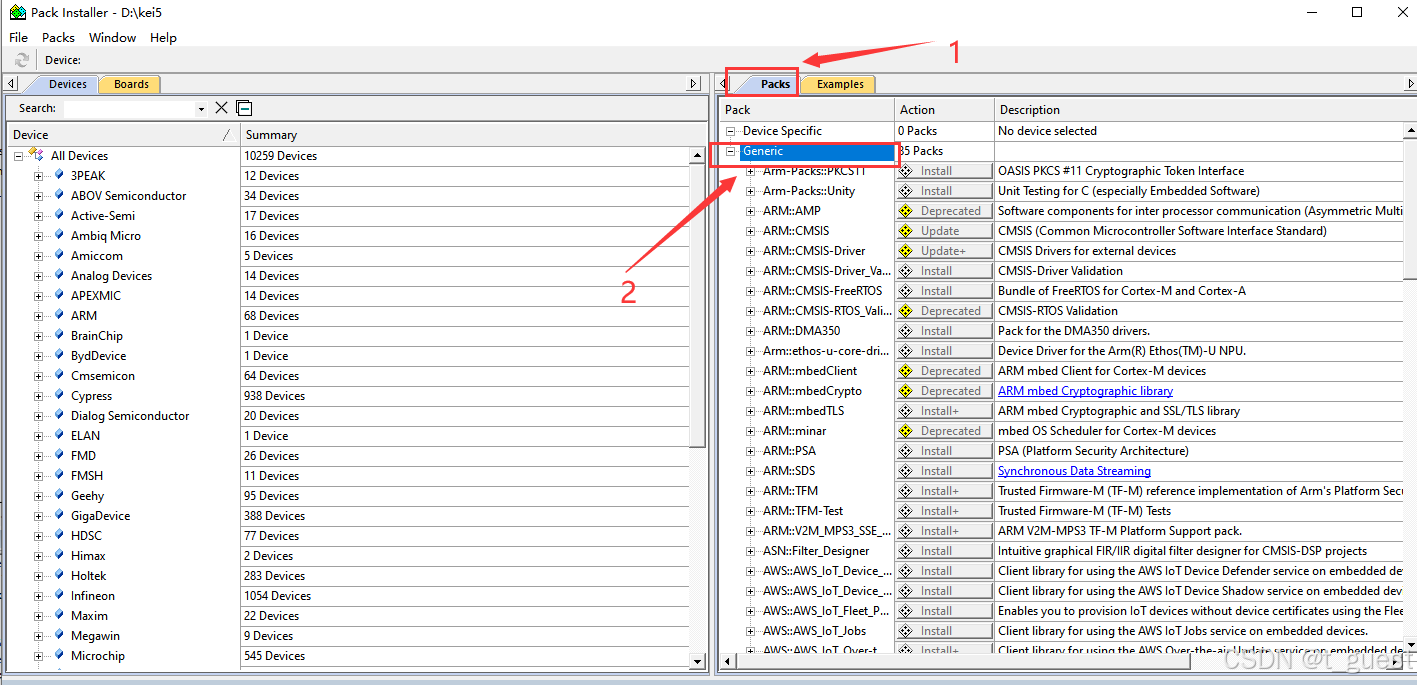The width and height of the screenshot is (1417, 685).
Task: Click the vendor icon next to 3PEAK
Action: (x=59, y=175)
